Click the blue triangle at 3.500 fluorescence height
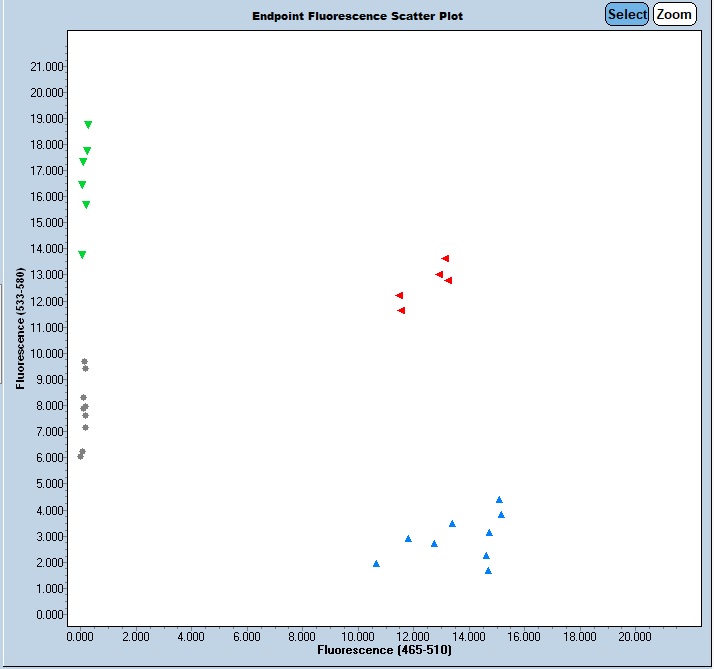Screen dimensions: 714x669 click(x=452, y=523)
